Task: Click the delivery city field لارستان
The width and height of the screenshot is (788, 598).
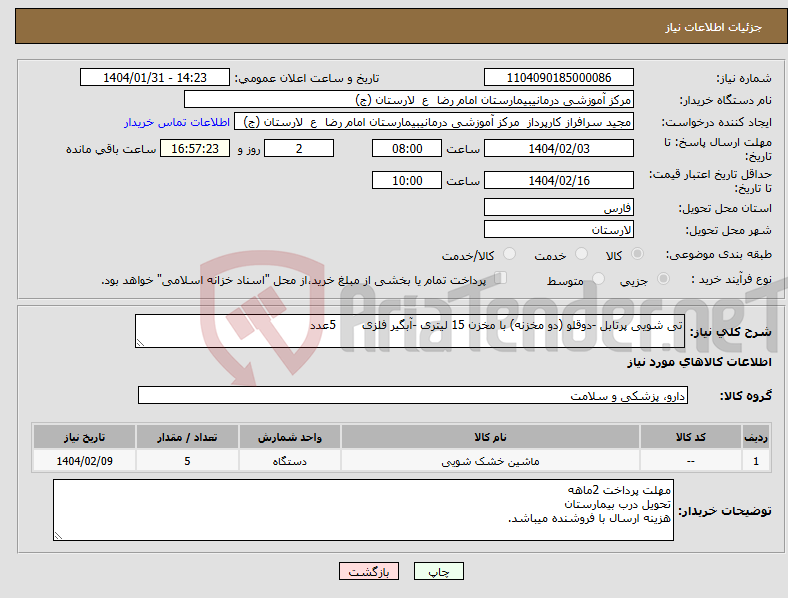Action: [559, 229]
